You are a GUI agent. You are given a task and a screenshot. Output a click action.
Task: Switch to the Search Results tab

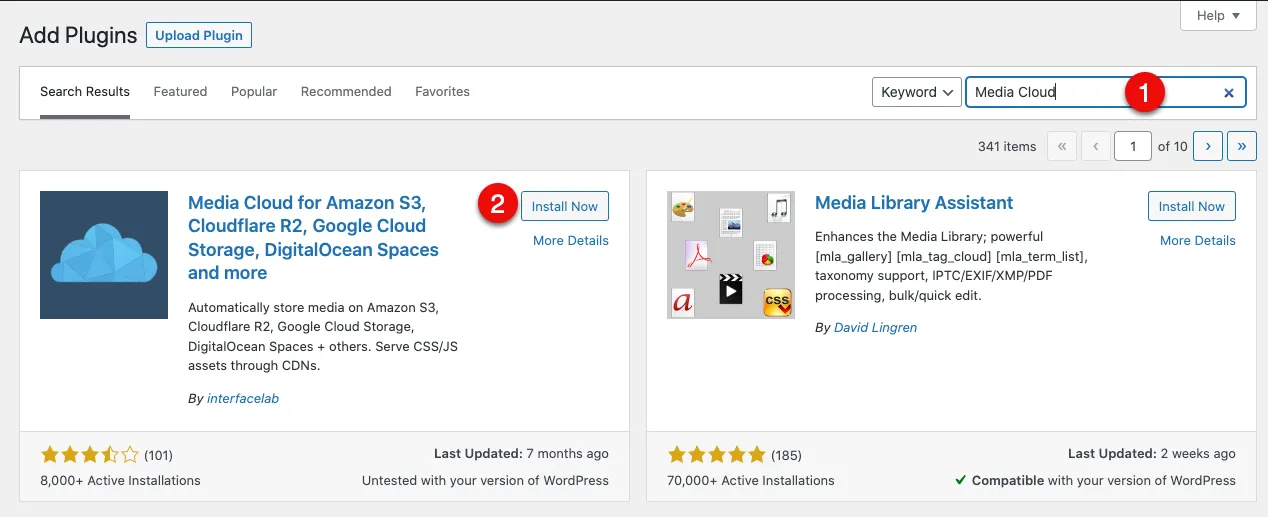point(85,91)
